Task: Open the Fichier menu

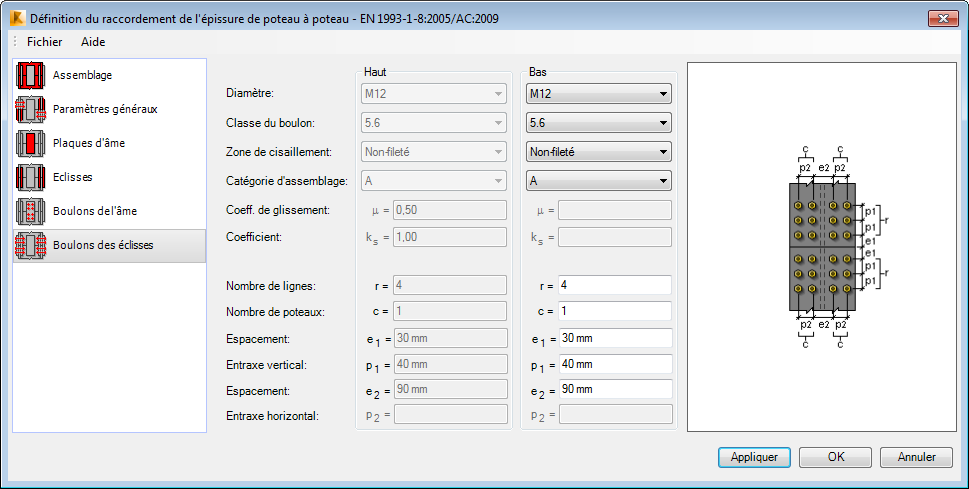Action: (x=44, y=42)
